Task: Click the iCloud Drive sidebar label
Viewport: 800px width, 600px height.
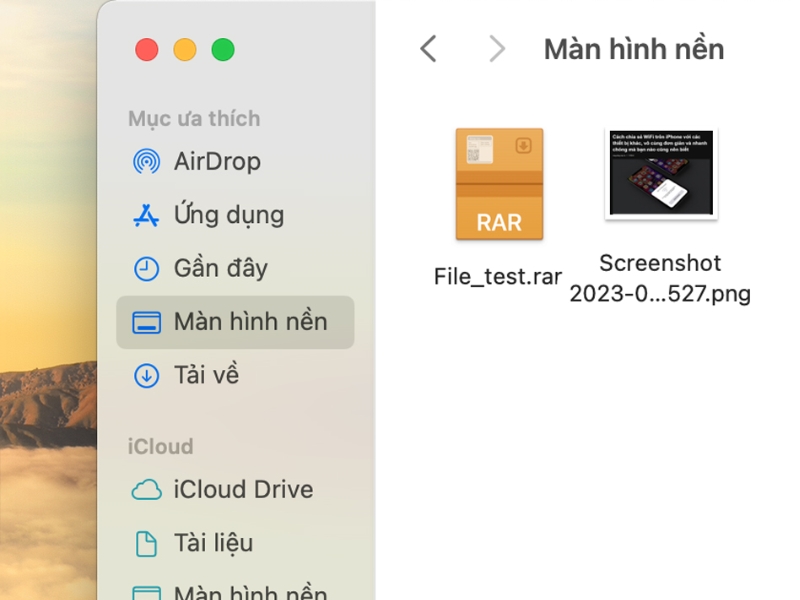Action: click(243, 489)
